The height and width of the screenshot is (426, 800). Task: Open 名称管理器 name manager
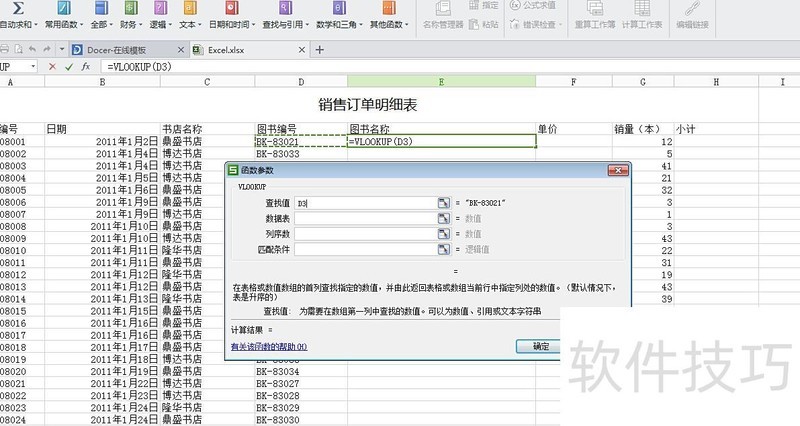[x=443, y=15]
